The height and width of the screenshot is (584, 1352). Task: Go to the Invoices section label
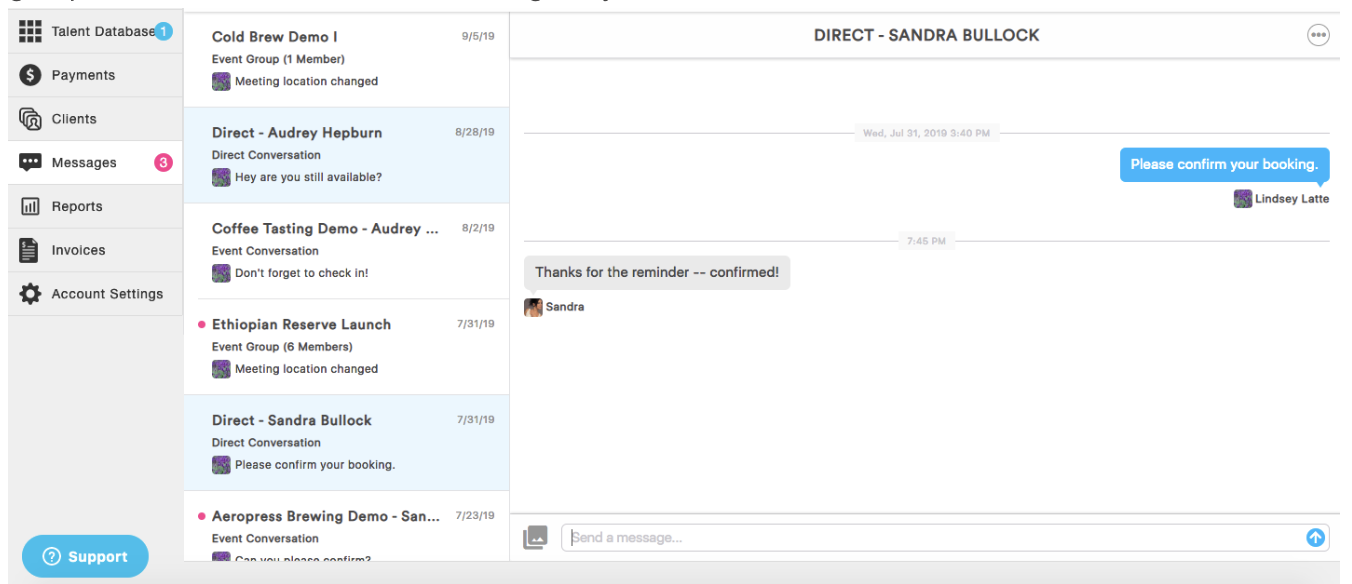[x=78, y=251]
